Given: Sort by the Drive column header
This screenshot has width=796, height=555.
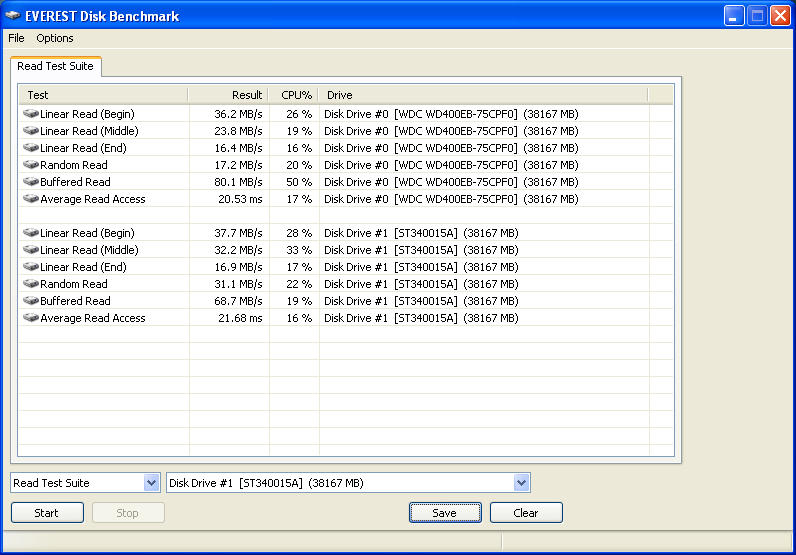Looking at the screenshot, I should (x=483, y=95).
